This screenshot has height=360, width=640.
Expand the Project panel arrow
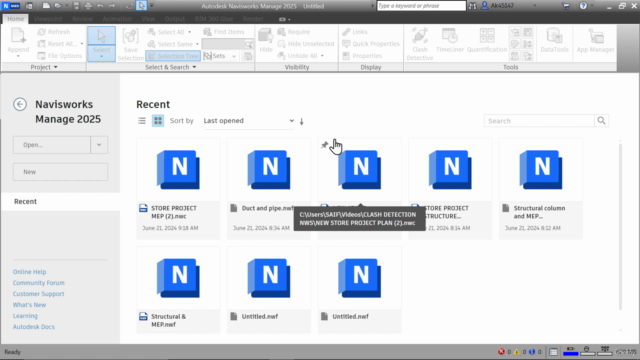click(56, 67)
